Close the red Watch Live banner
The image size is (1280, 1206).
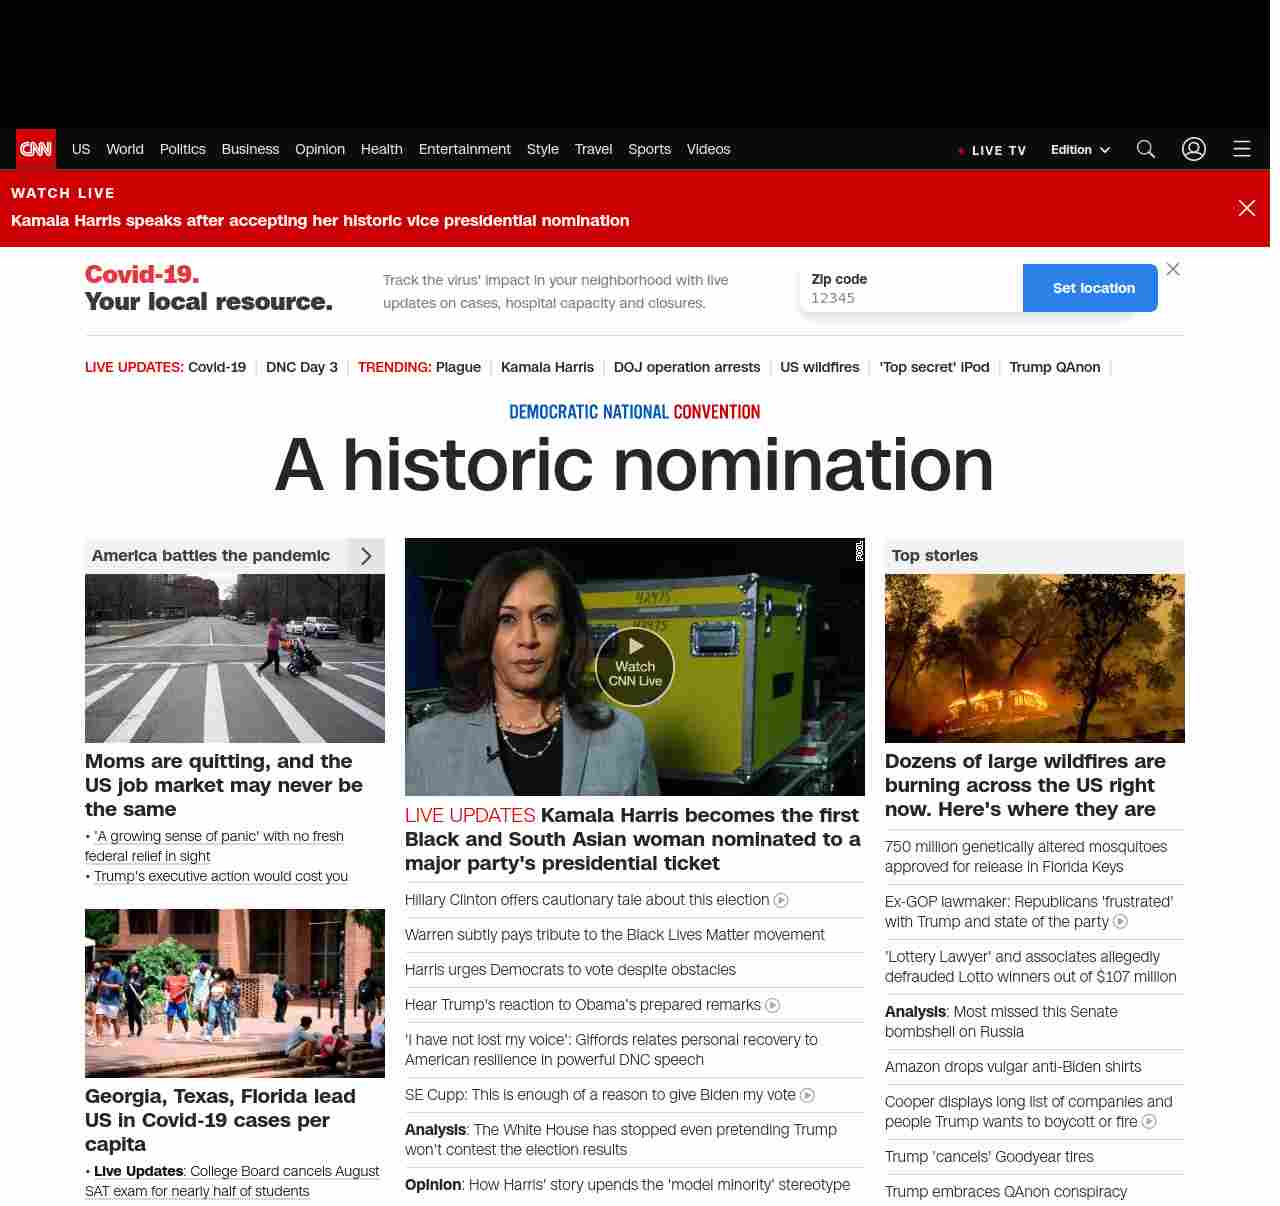pos(1246,208)
